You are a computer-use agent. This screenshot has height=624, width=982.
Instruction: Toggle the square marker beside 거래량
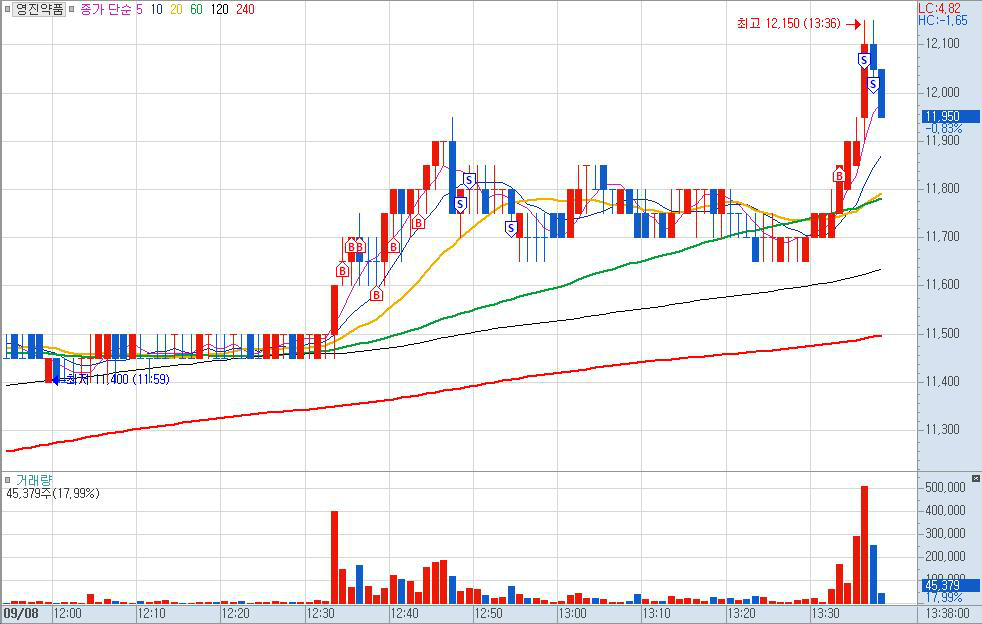pyautogui.click(x=8, y=480)
